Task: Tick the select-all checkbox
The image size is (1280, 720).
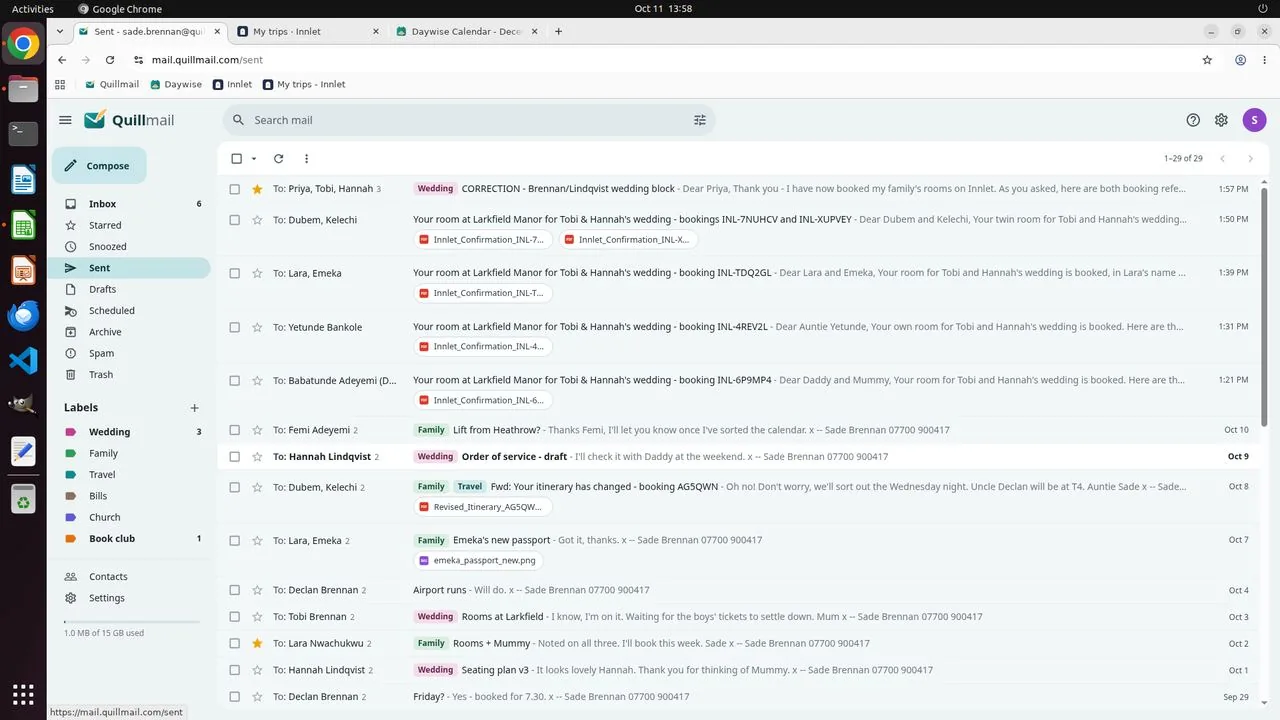Action: [x=237, y=159]
